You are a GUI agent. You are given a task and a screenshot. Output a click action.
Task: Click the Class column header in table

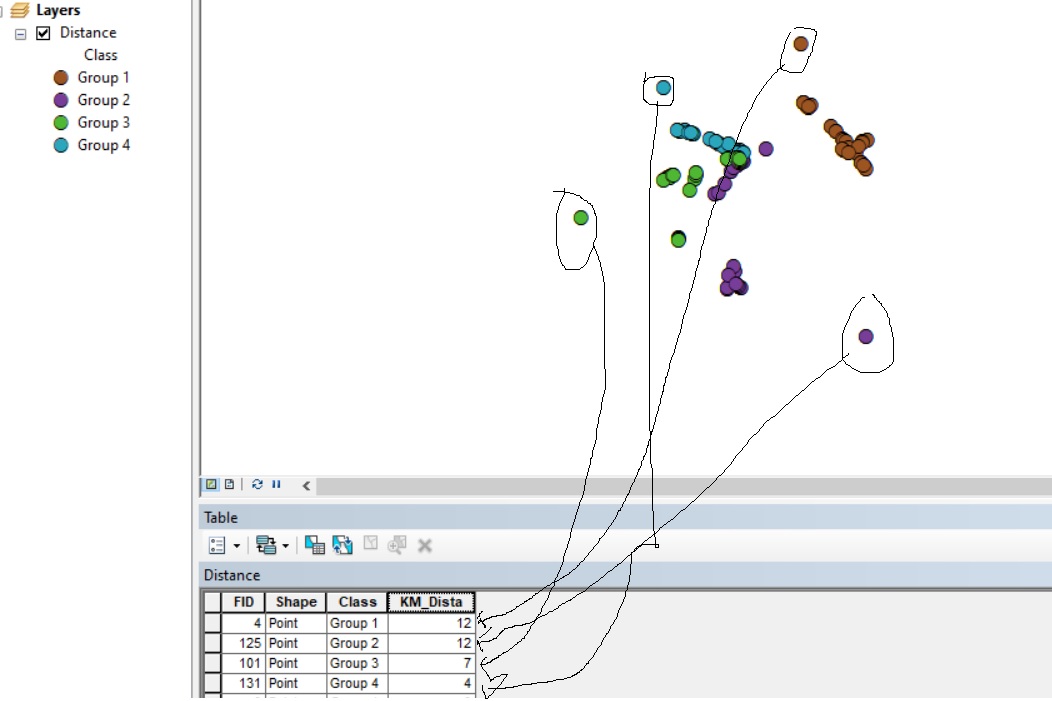(357, 602)
